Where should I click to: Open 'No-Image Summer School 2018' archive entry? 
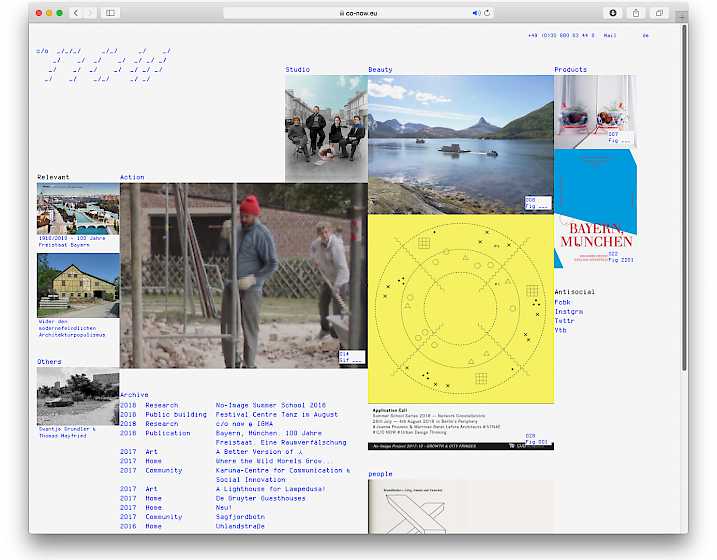pyautogui.click(x=271, y=405)
